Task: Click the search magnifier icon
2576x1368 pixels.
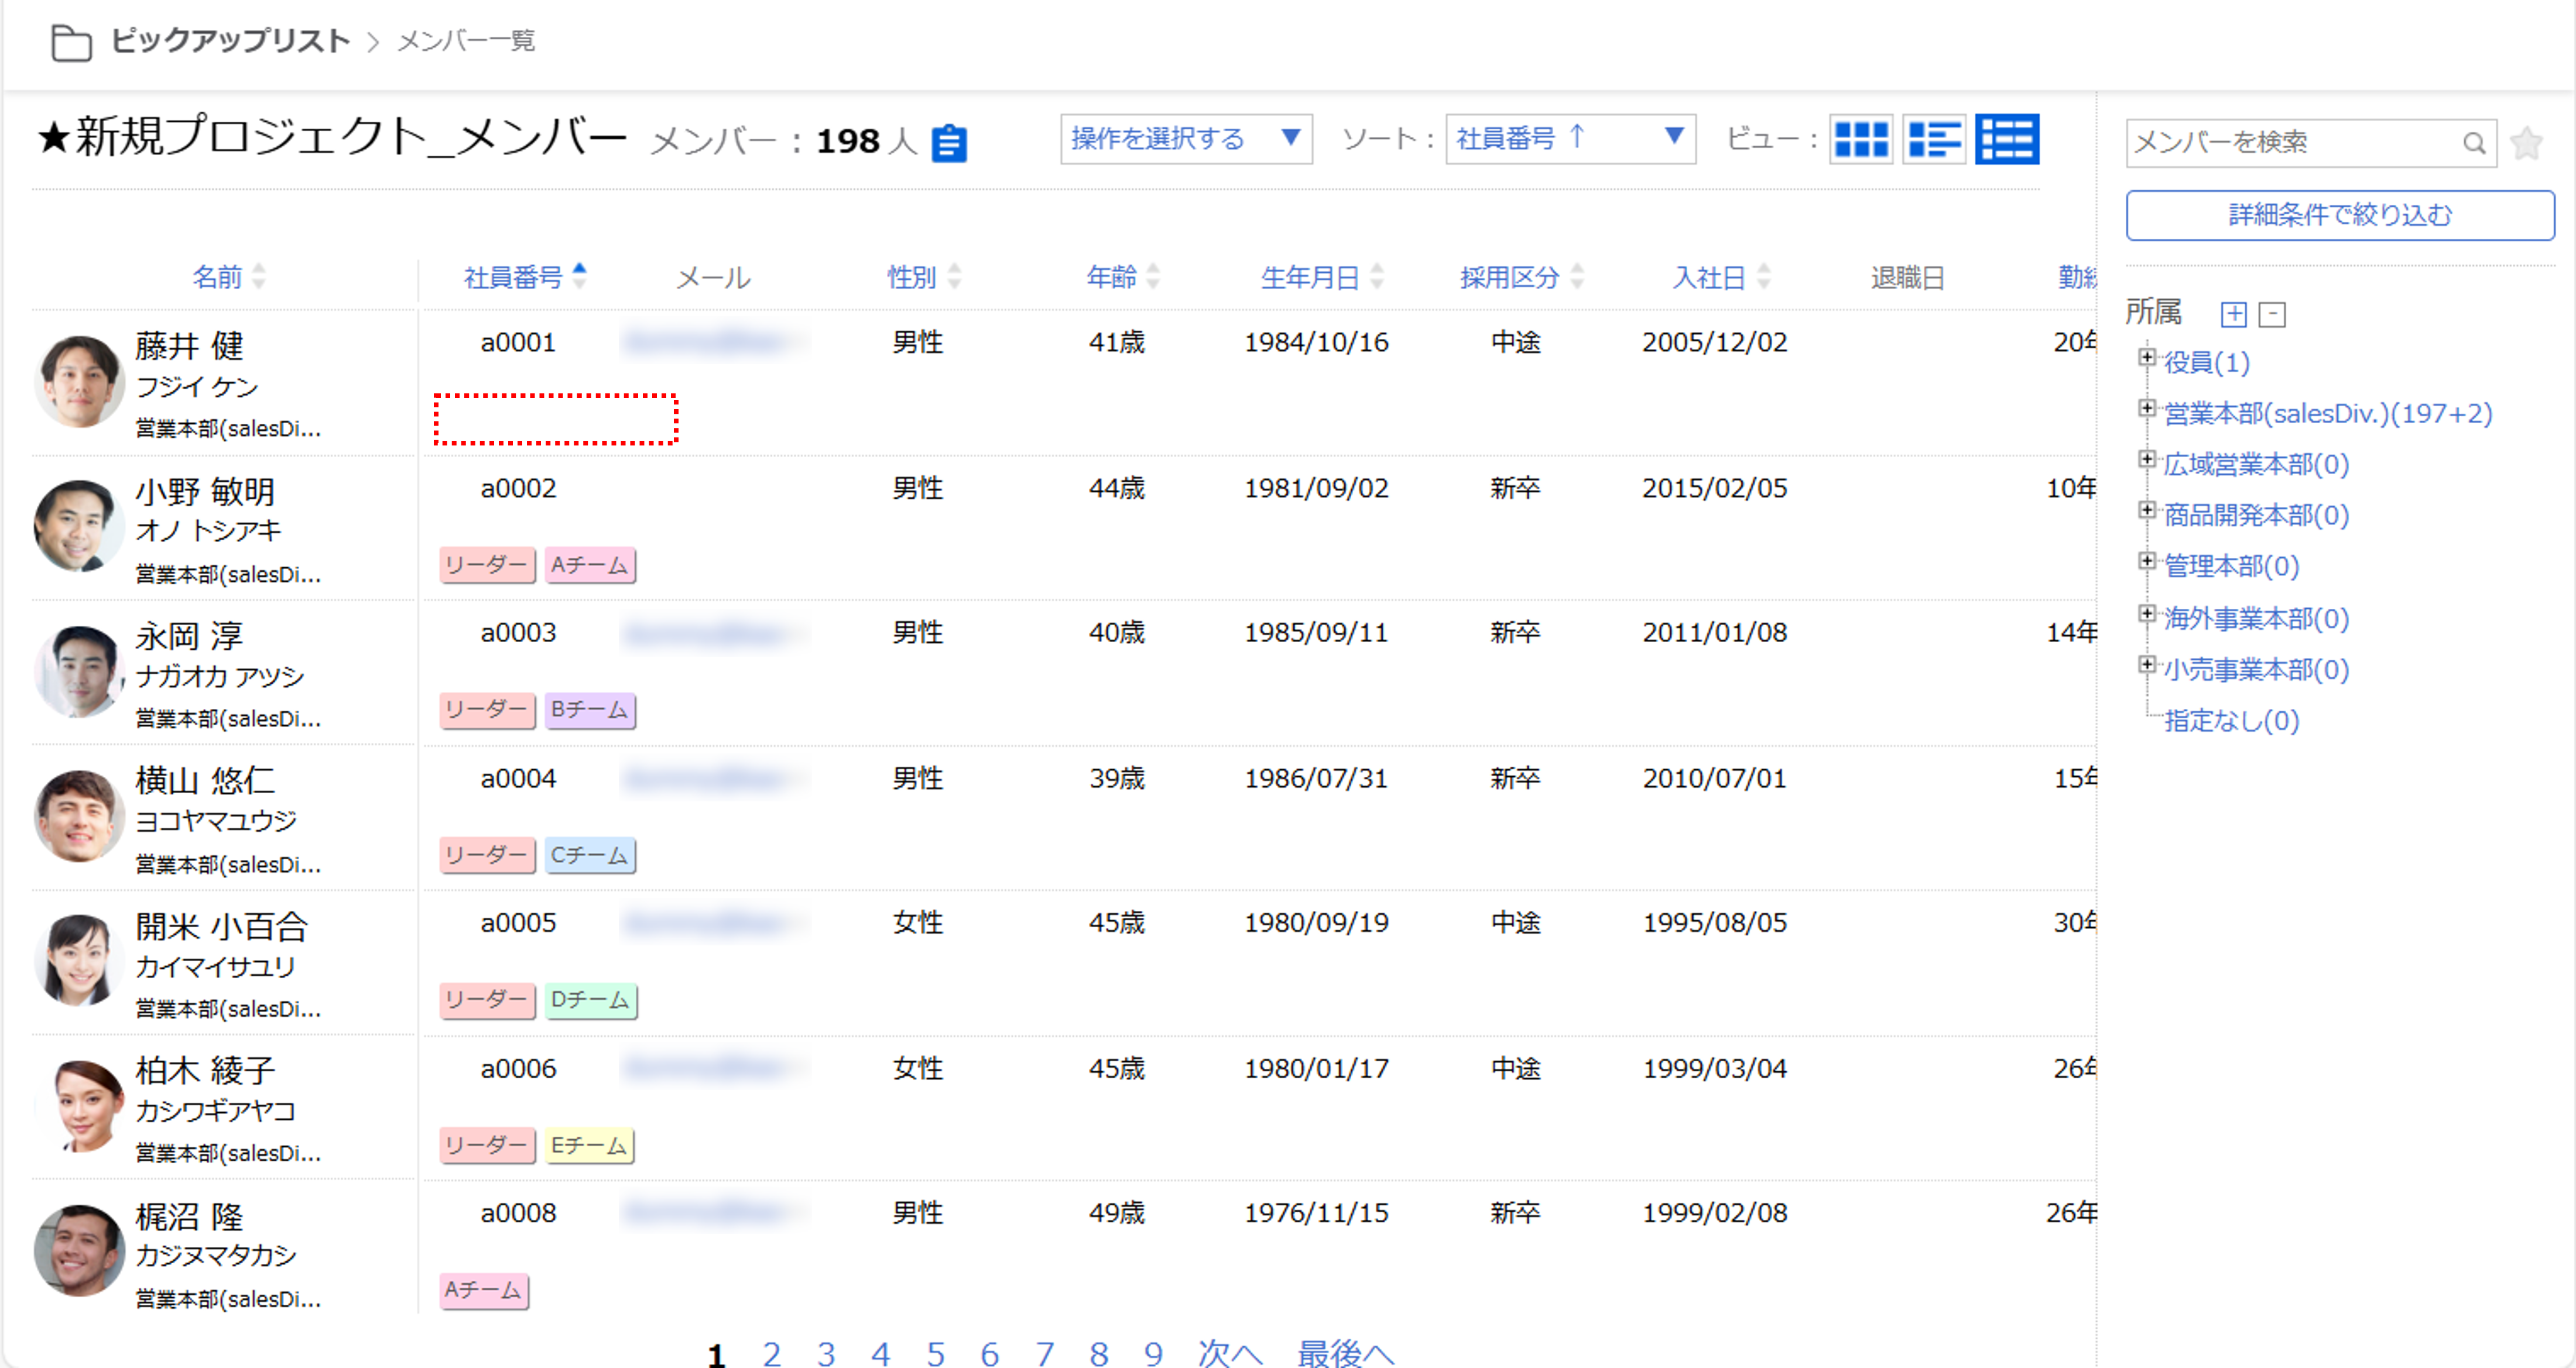Action: 2473,143
